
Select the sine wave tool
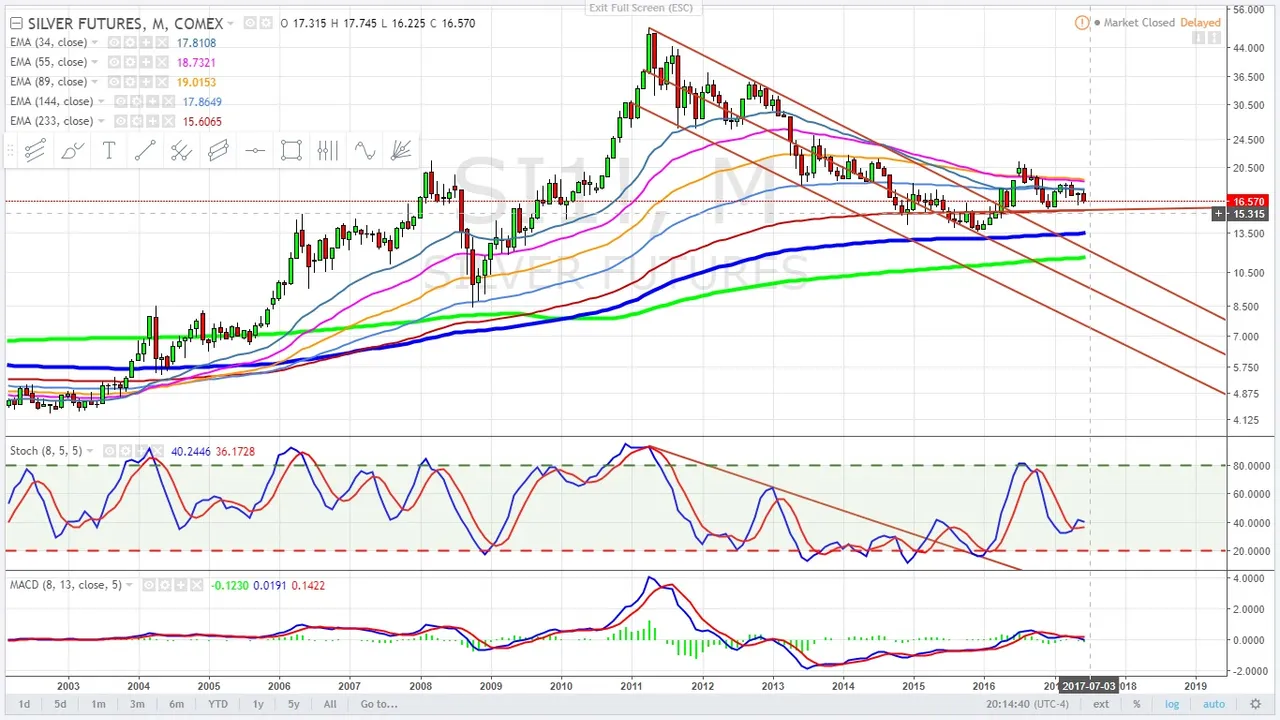coord(364,151)
